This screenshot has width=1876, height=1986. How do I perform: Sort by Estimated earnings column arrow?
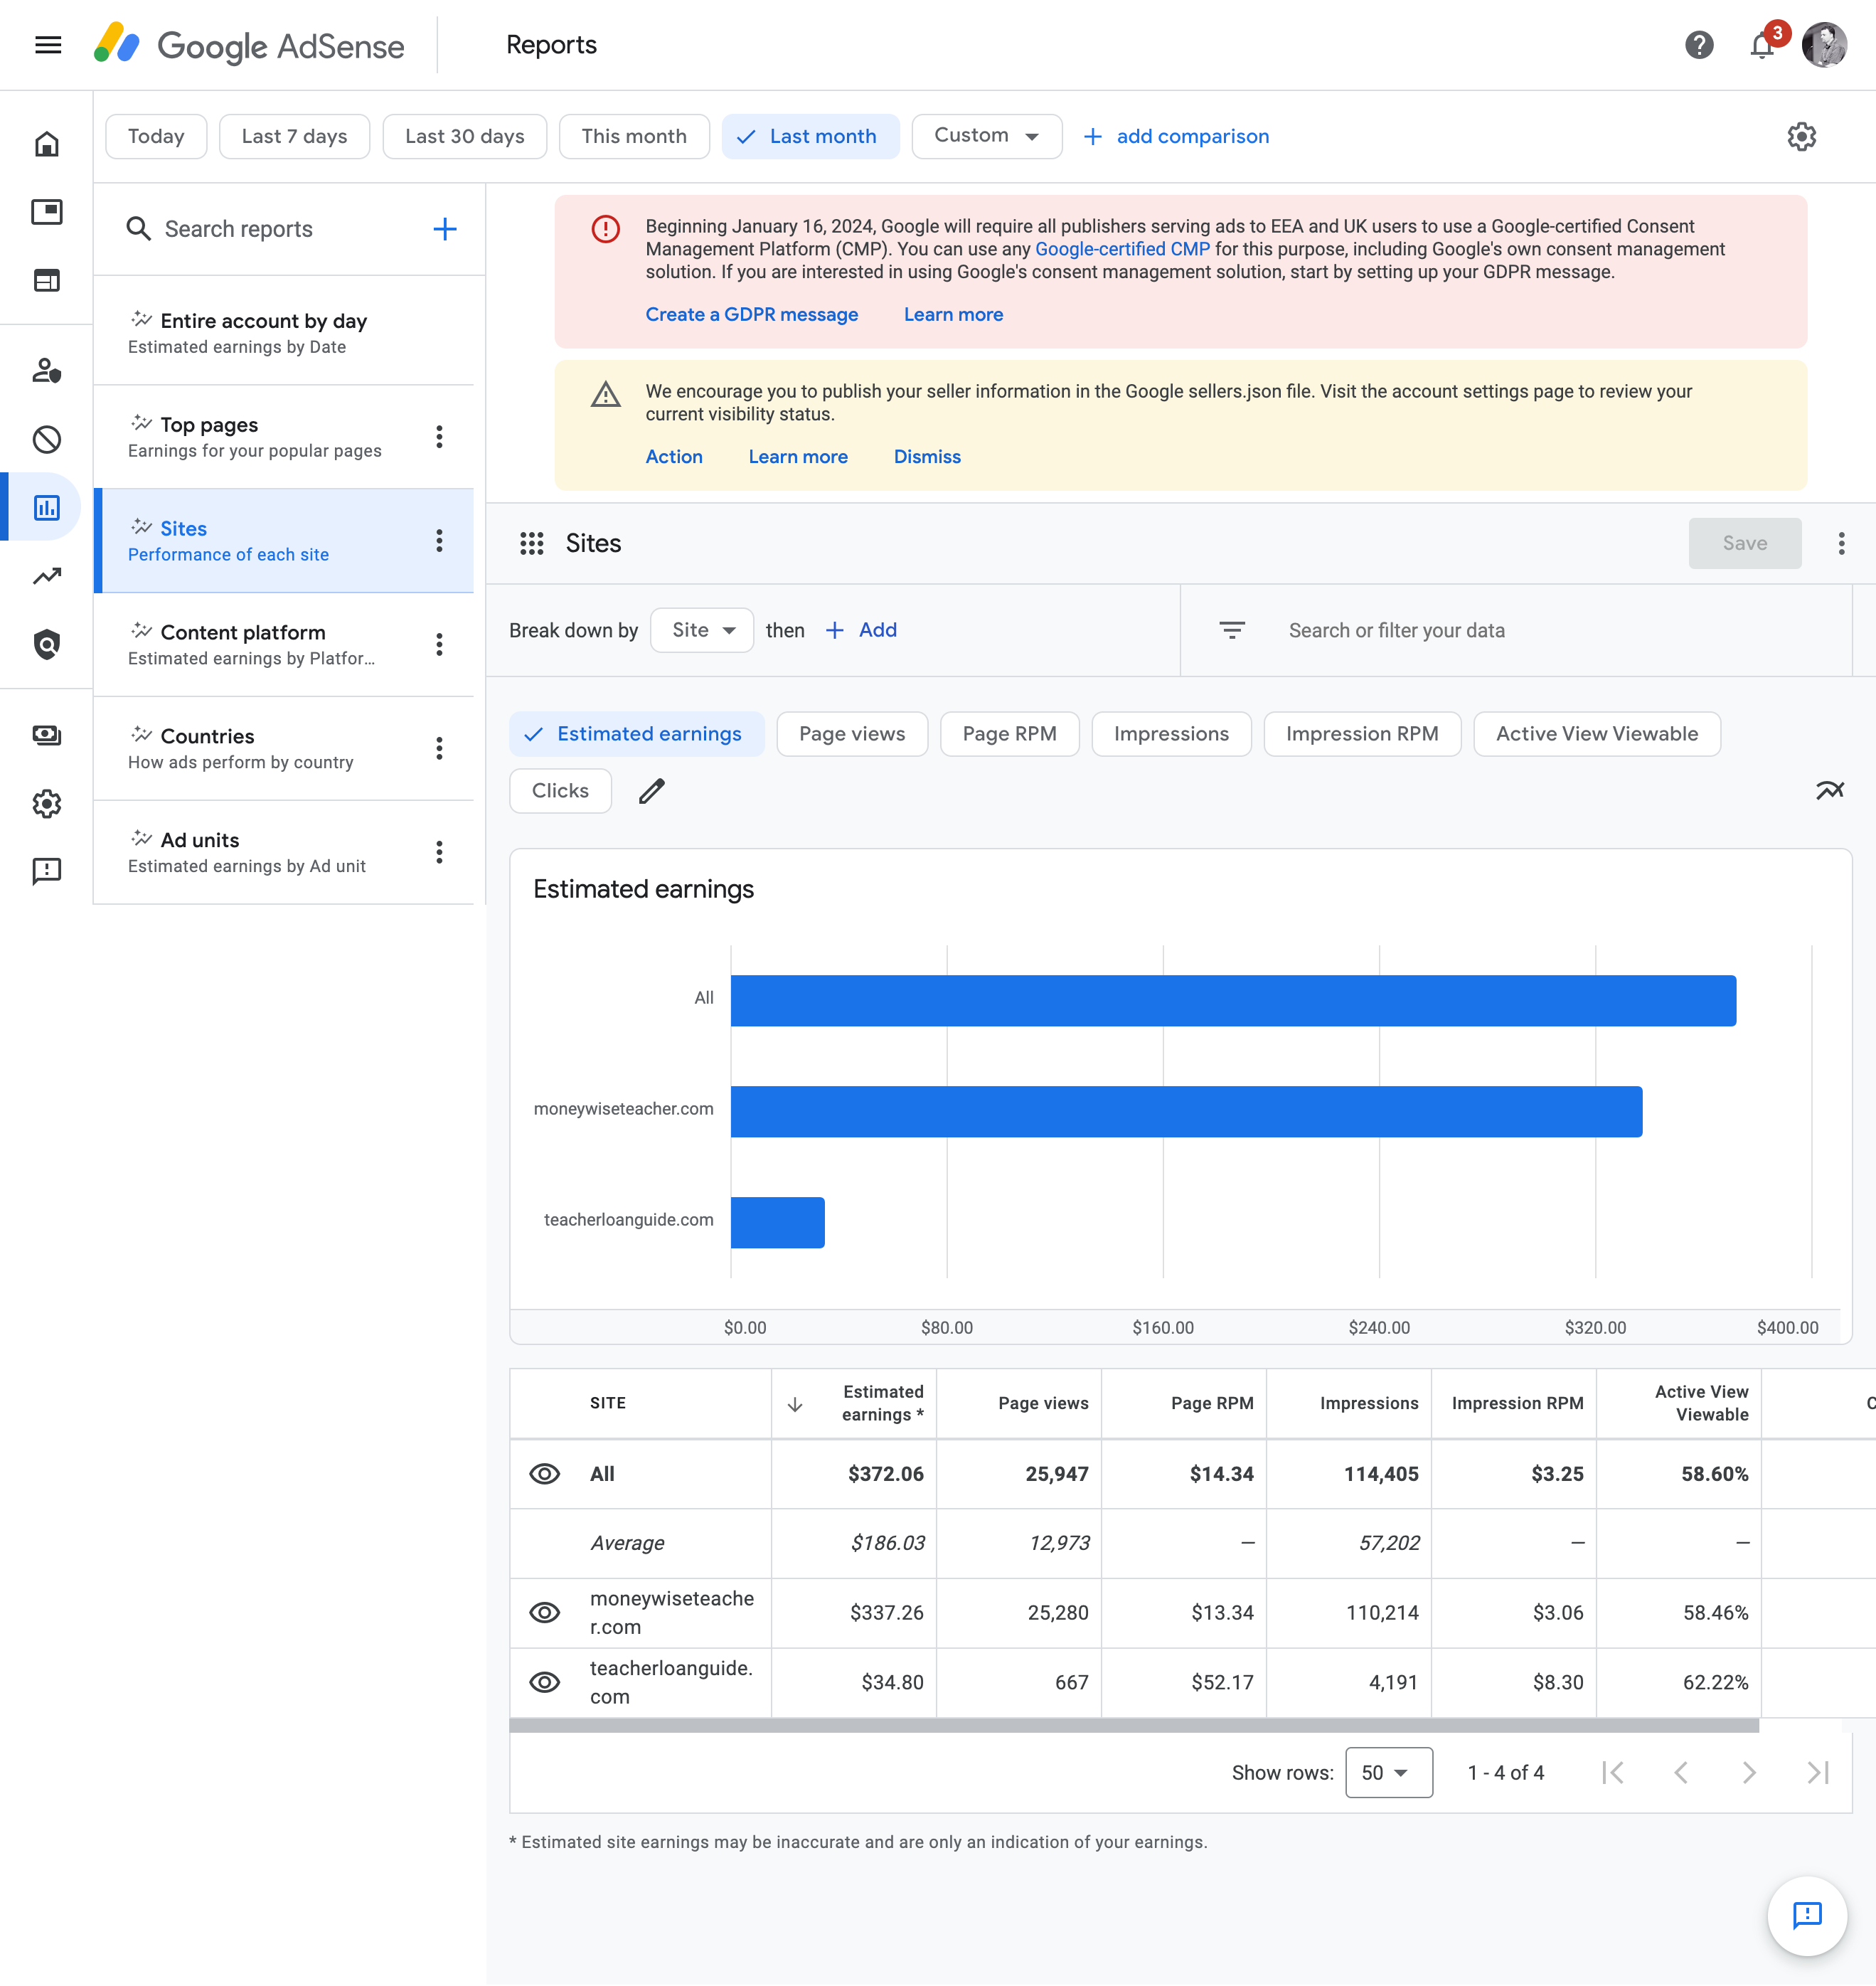coord(795,1404)
